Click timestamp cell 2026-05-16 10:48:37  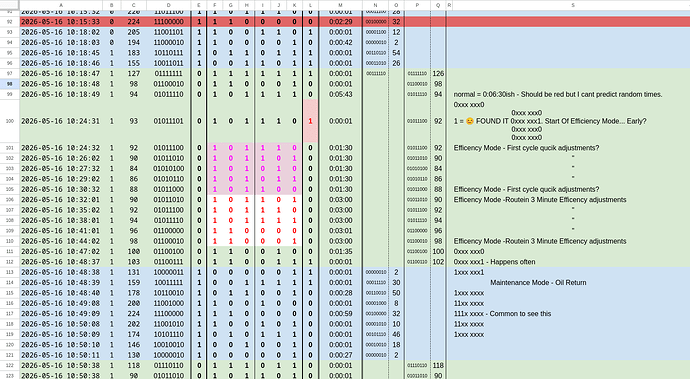[61, 262]
